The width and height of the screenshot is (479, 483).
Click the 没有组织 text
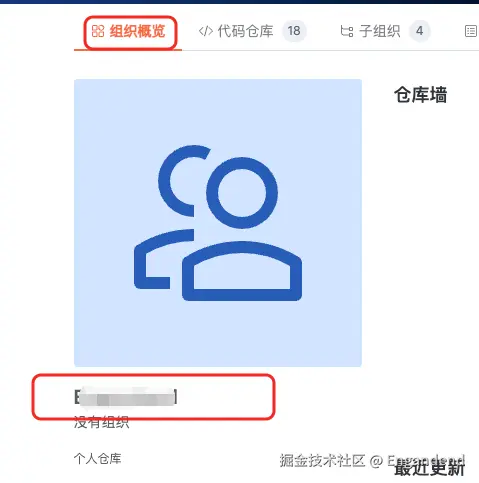tap(101, 422)
